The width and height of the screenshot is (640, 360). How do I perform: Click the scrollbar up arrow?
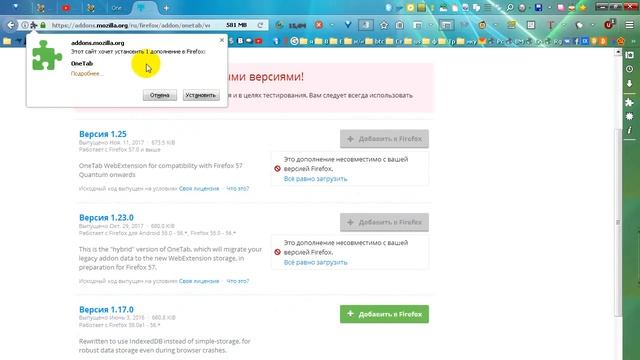[618, 52]
